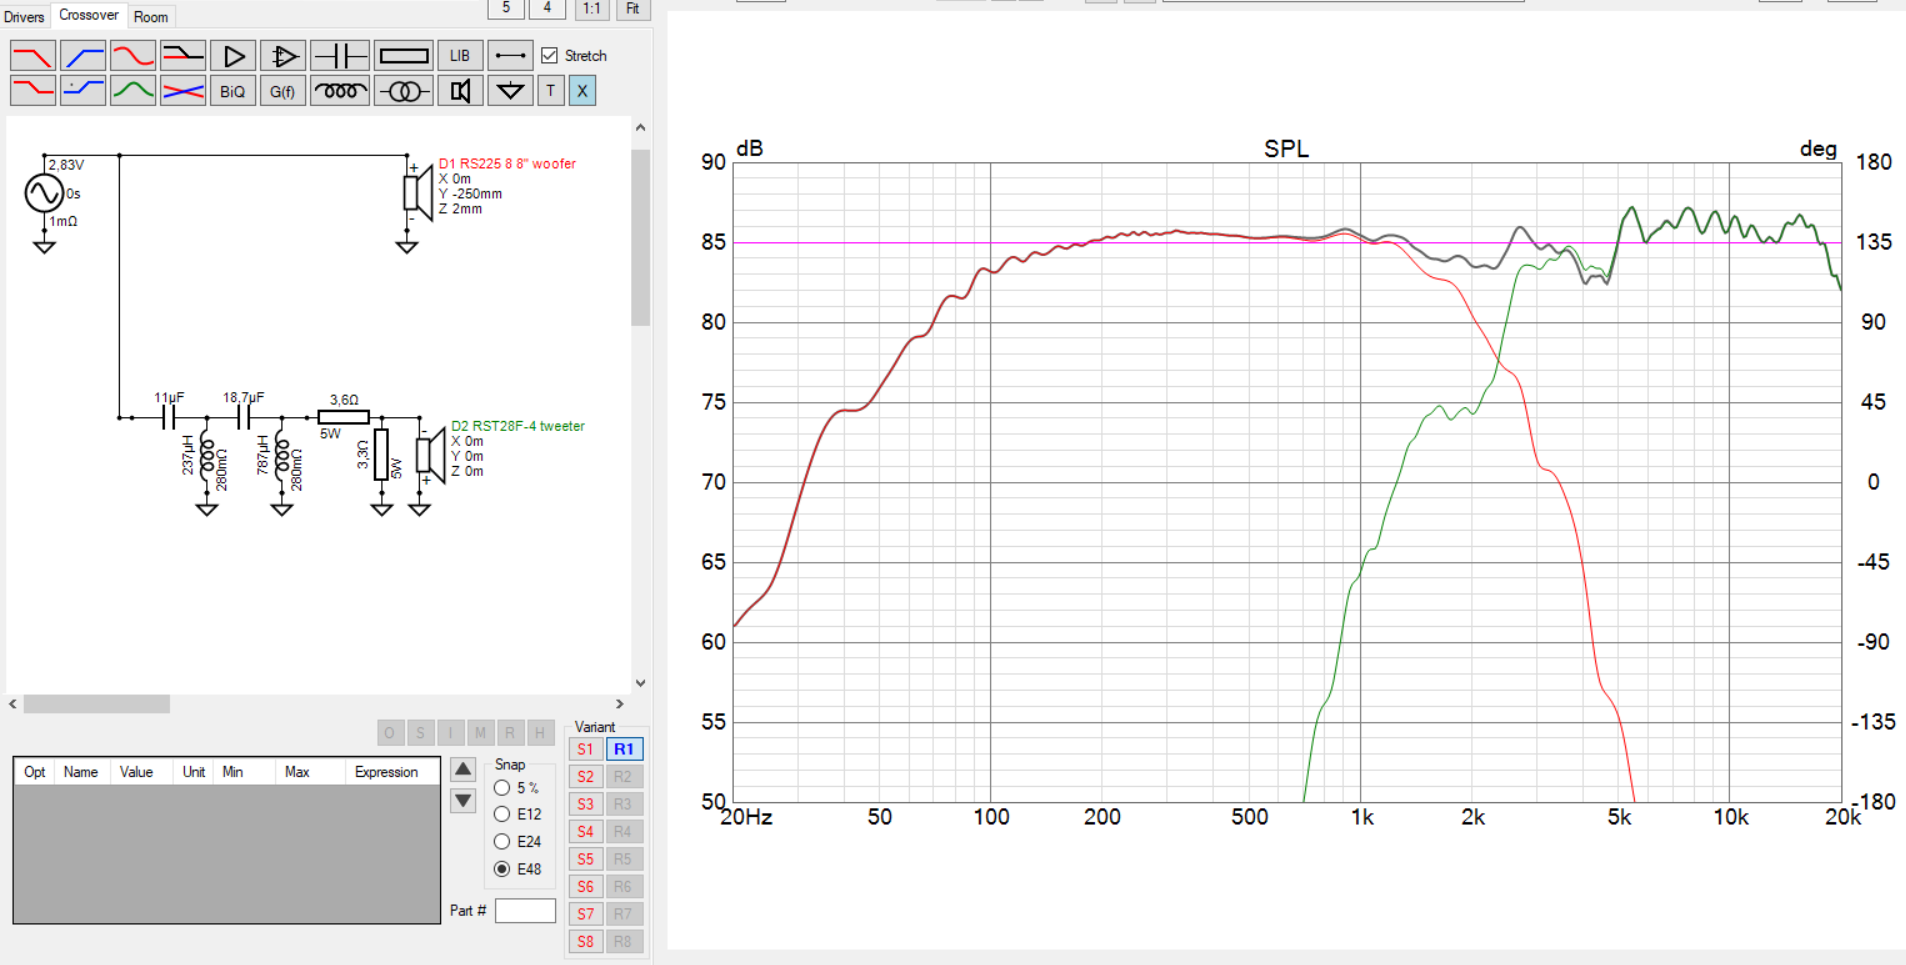The height and width of the screenshot is (965, 1906).
Task: Add the red S-curve all-pass block
Action: [x=133, y=56]
